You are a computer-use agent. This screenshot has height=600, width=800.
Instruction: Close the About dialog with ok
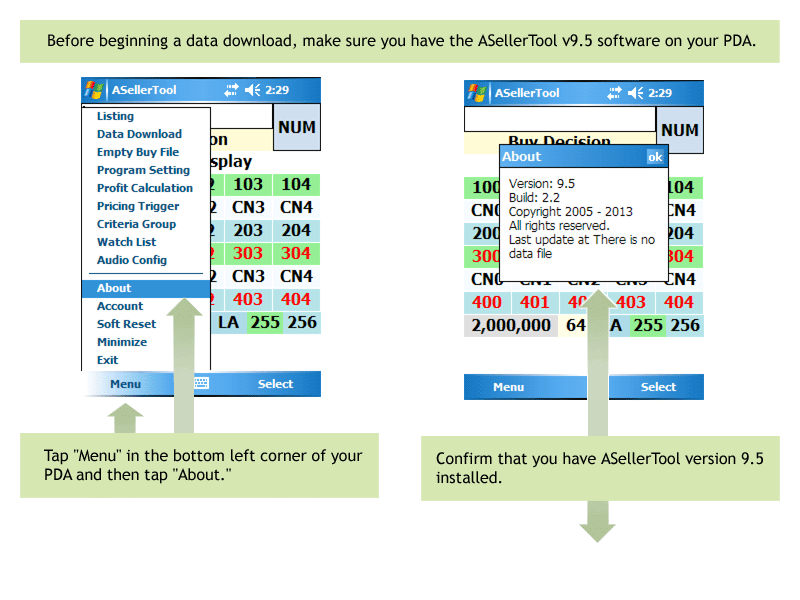pos(655,157)
